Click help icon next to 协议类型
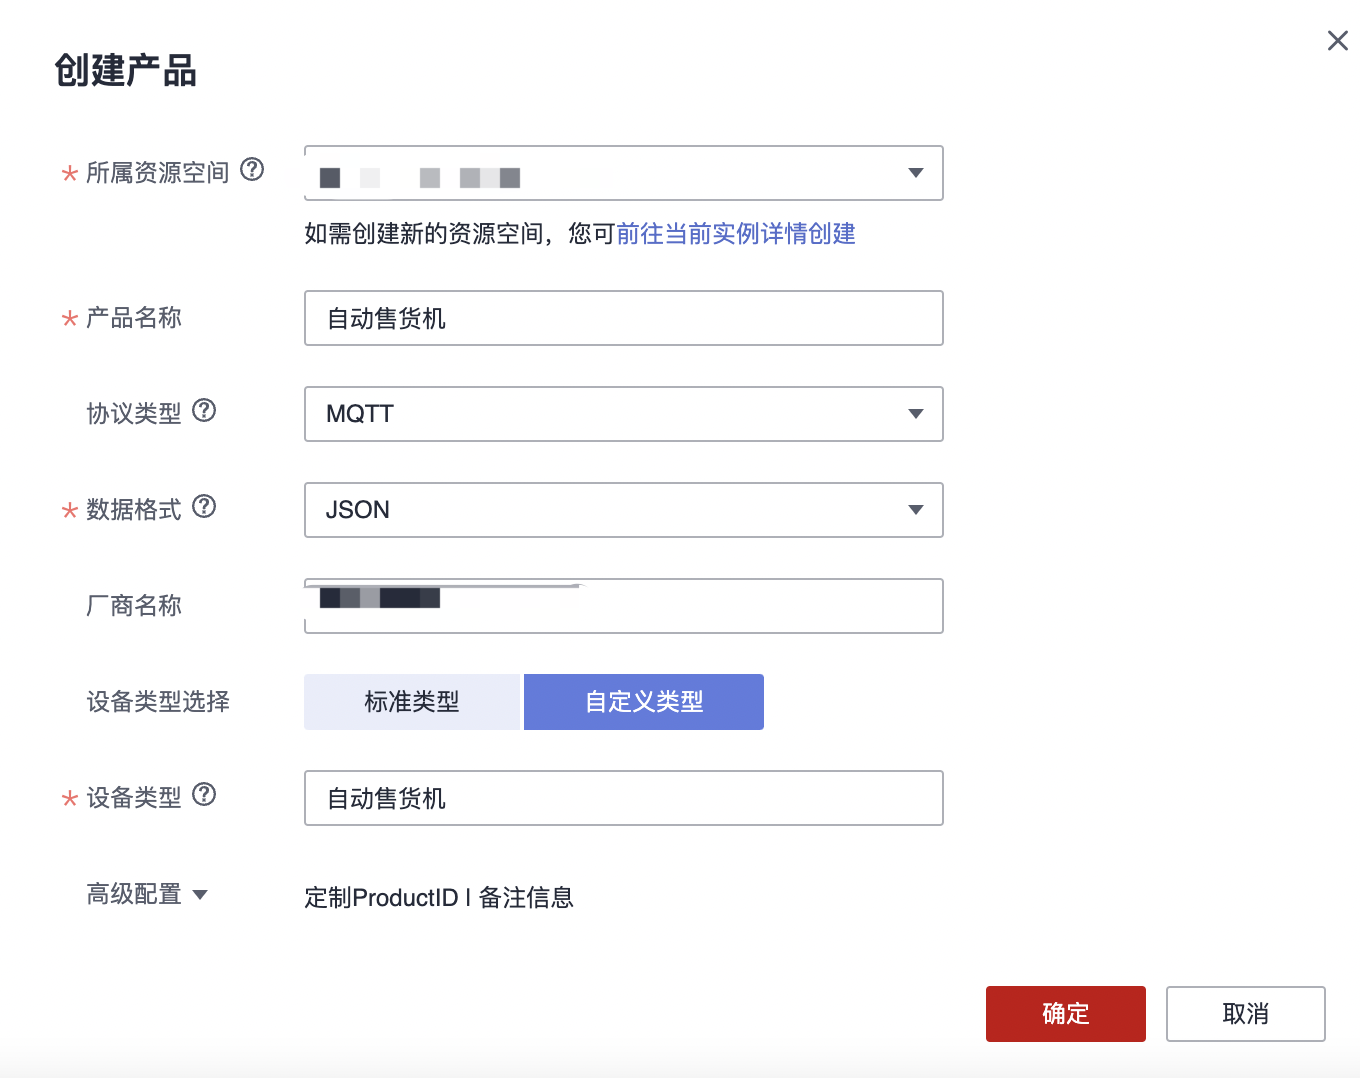The image size is (1360, 1078). [204, 410]
